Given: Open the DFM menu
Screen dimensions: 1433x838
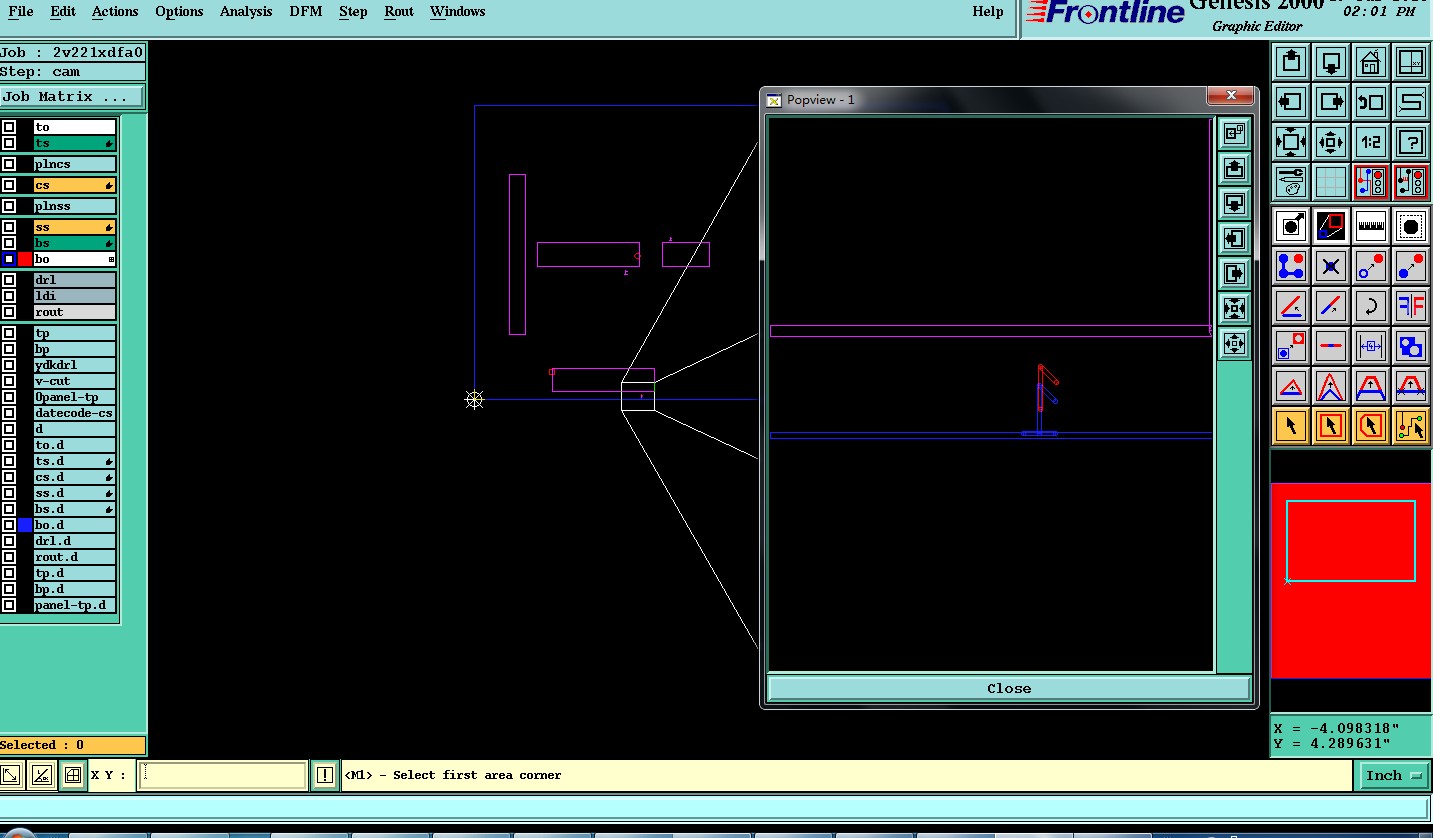Looking at the screenshot, I should click(x=305, y=12).
